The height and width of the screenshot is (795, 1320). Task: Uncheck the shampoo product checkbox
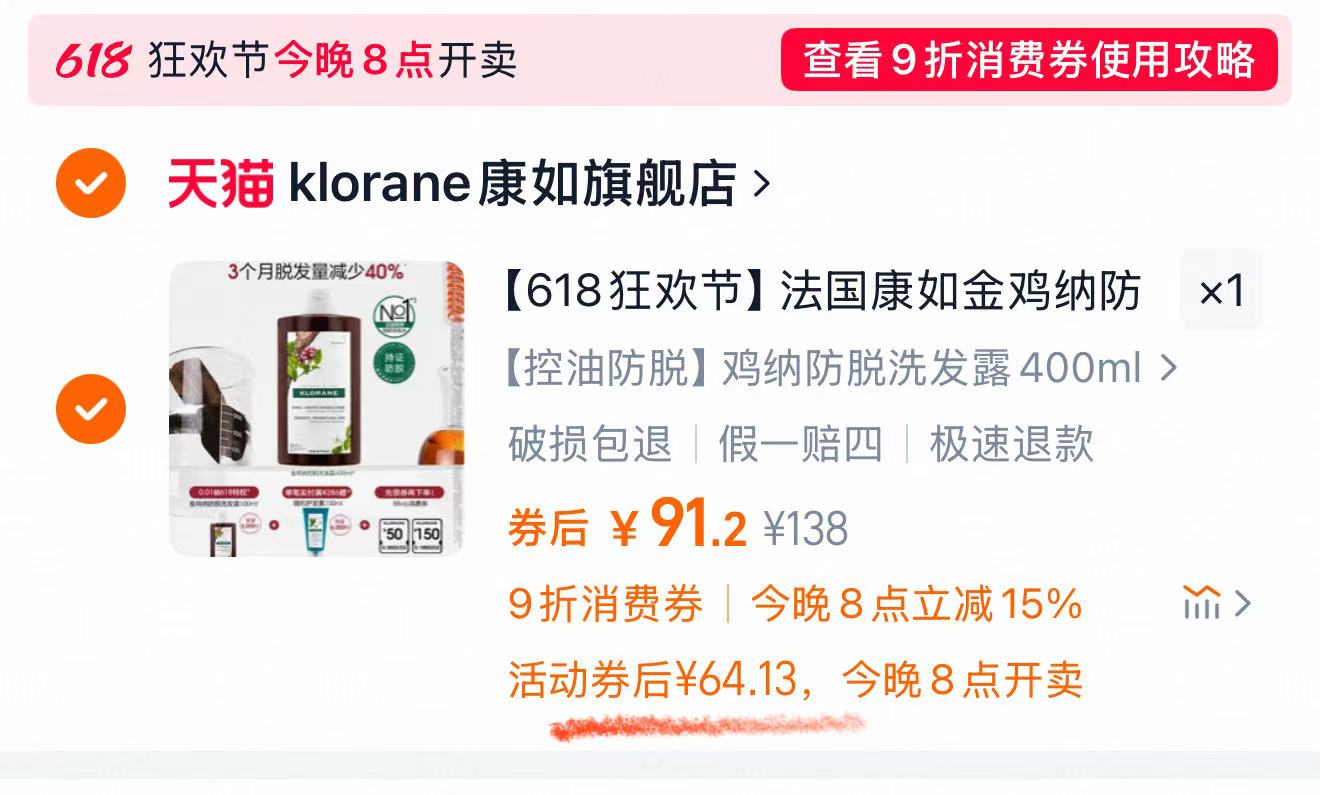(x=91, y=408)
